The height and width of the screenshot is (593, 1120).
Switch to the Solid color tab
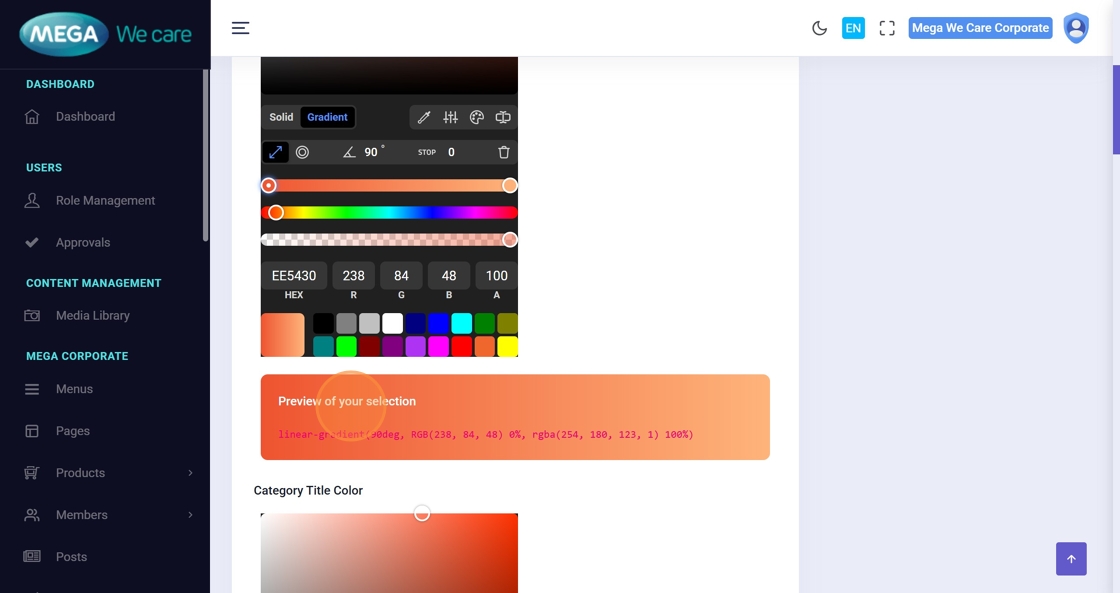point(281,117)
